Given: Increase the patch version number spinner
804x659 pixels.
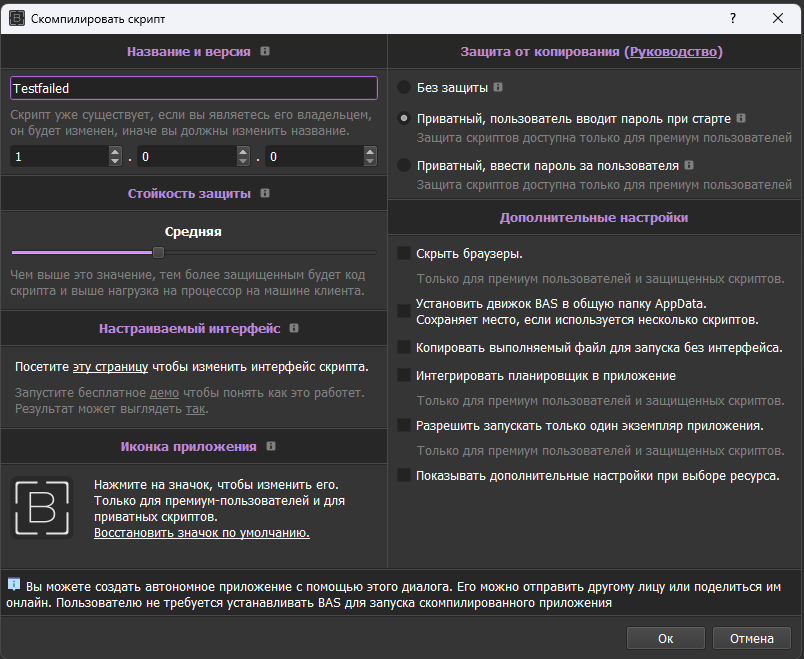Looking at the screenshot, I should [370, 152].
